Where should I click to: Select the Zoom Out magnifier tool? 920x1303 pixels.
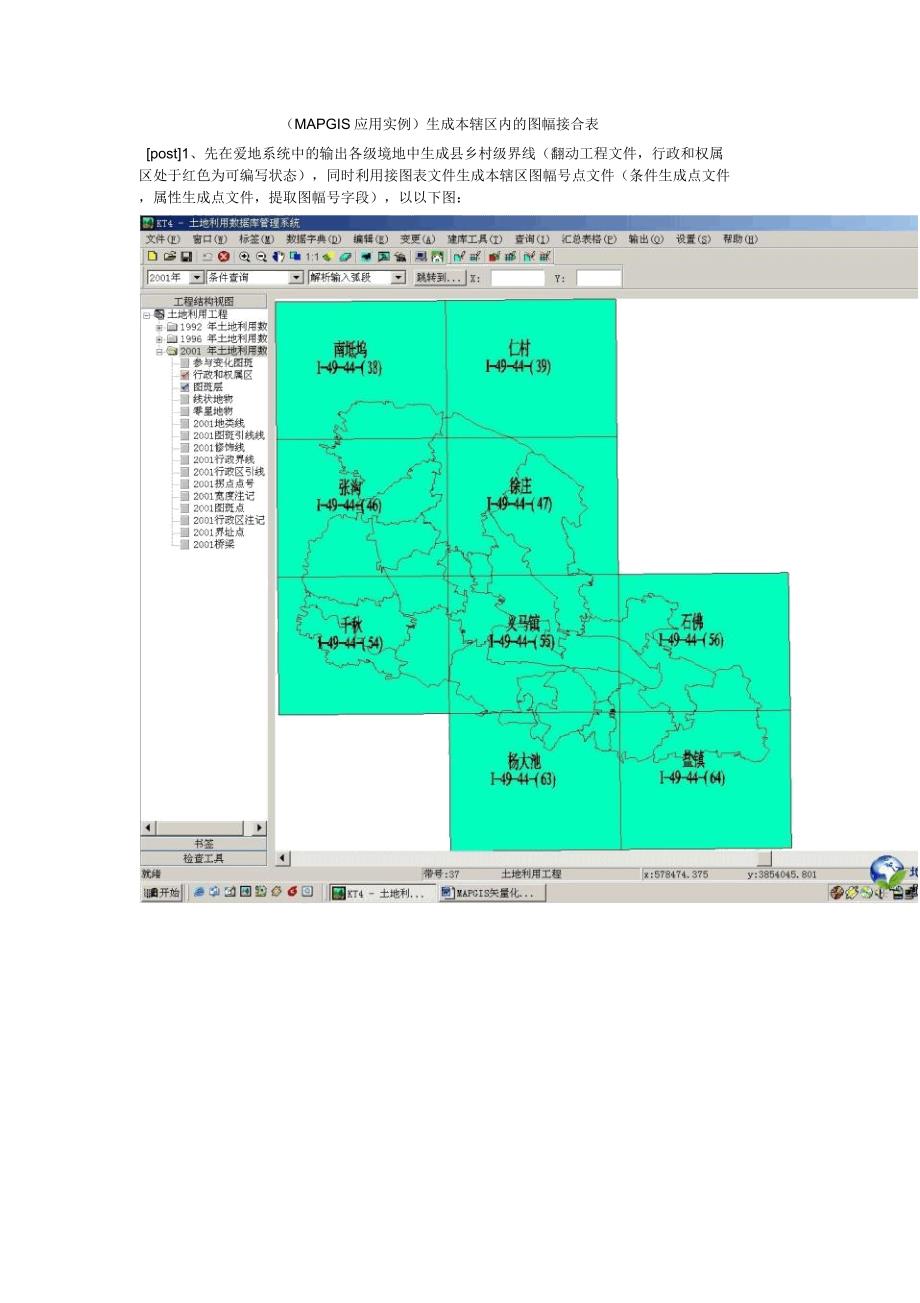point(260,257)
